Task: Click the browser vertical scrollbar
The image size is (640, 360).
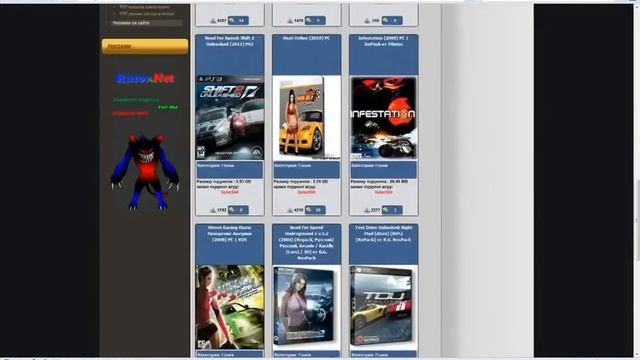Action: pyautogui.click(x=638, y=180)
